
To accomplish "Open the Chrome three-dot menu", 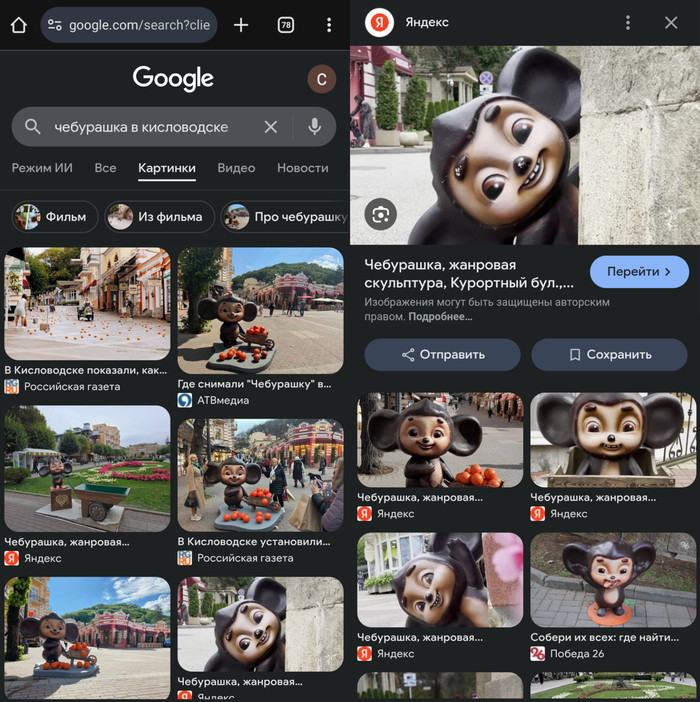I will [329, 25].
